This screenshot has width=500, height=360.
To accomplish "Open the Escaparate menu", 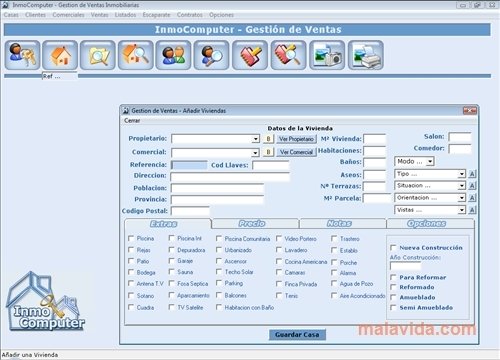I will click(156, 15).
